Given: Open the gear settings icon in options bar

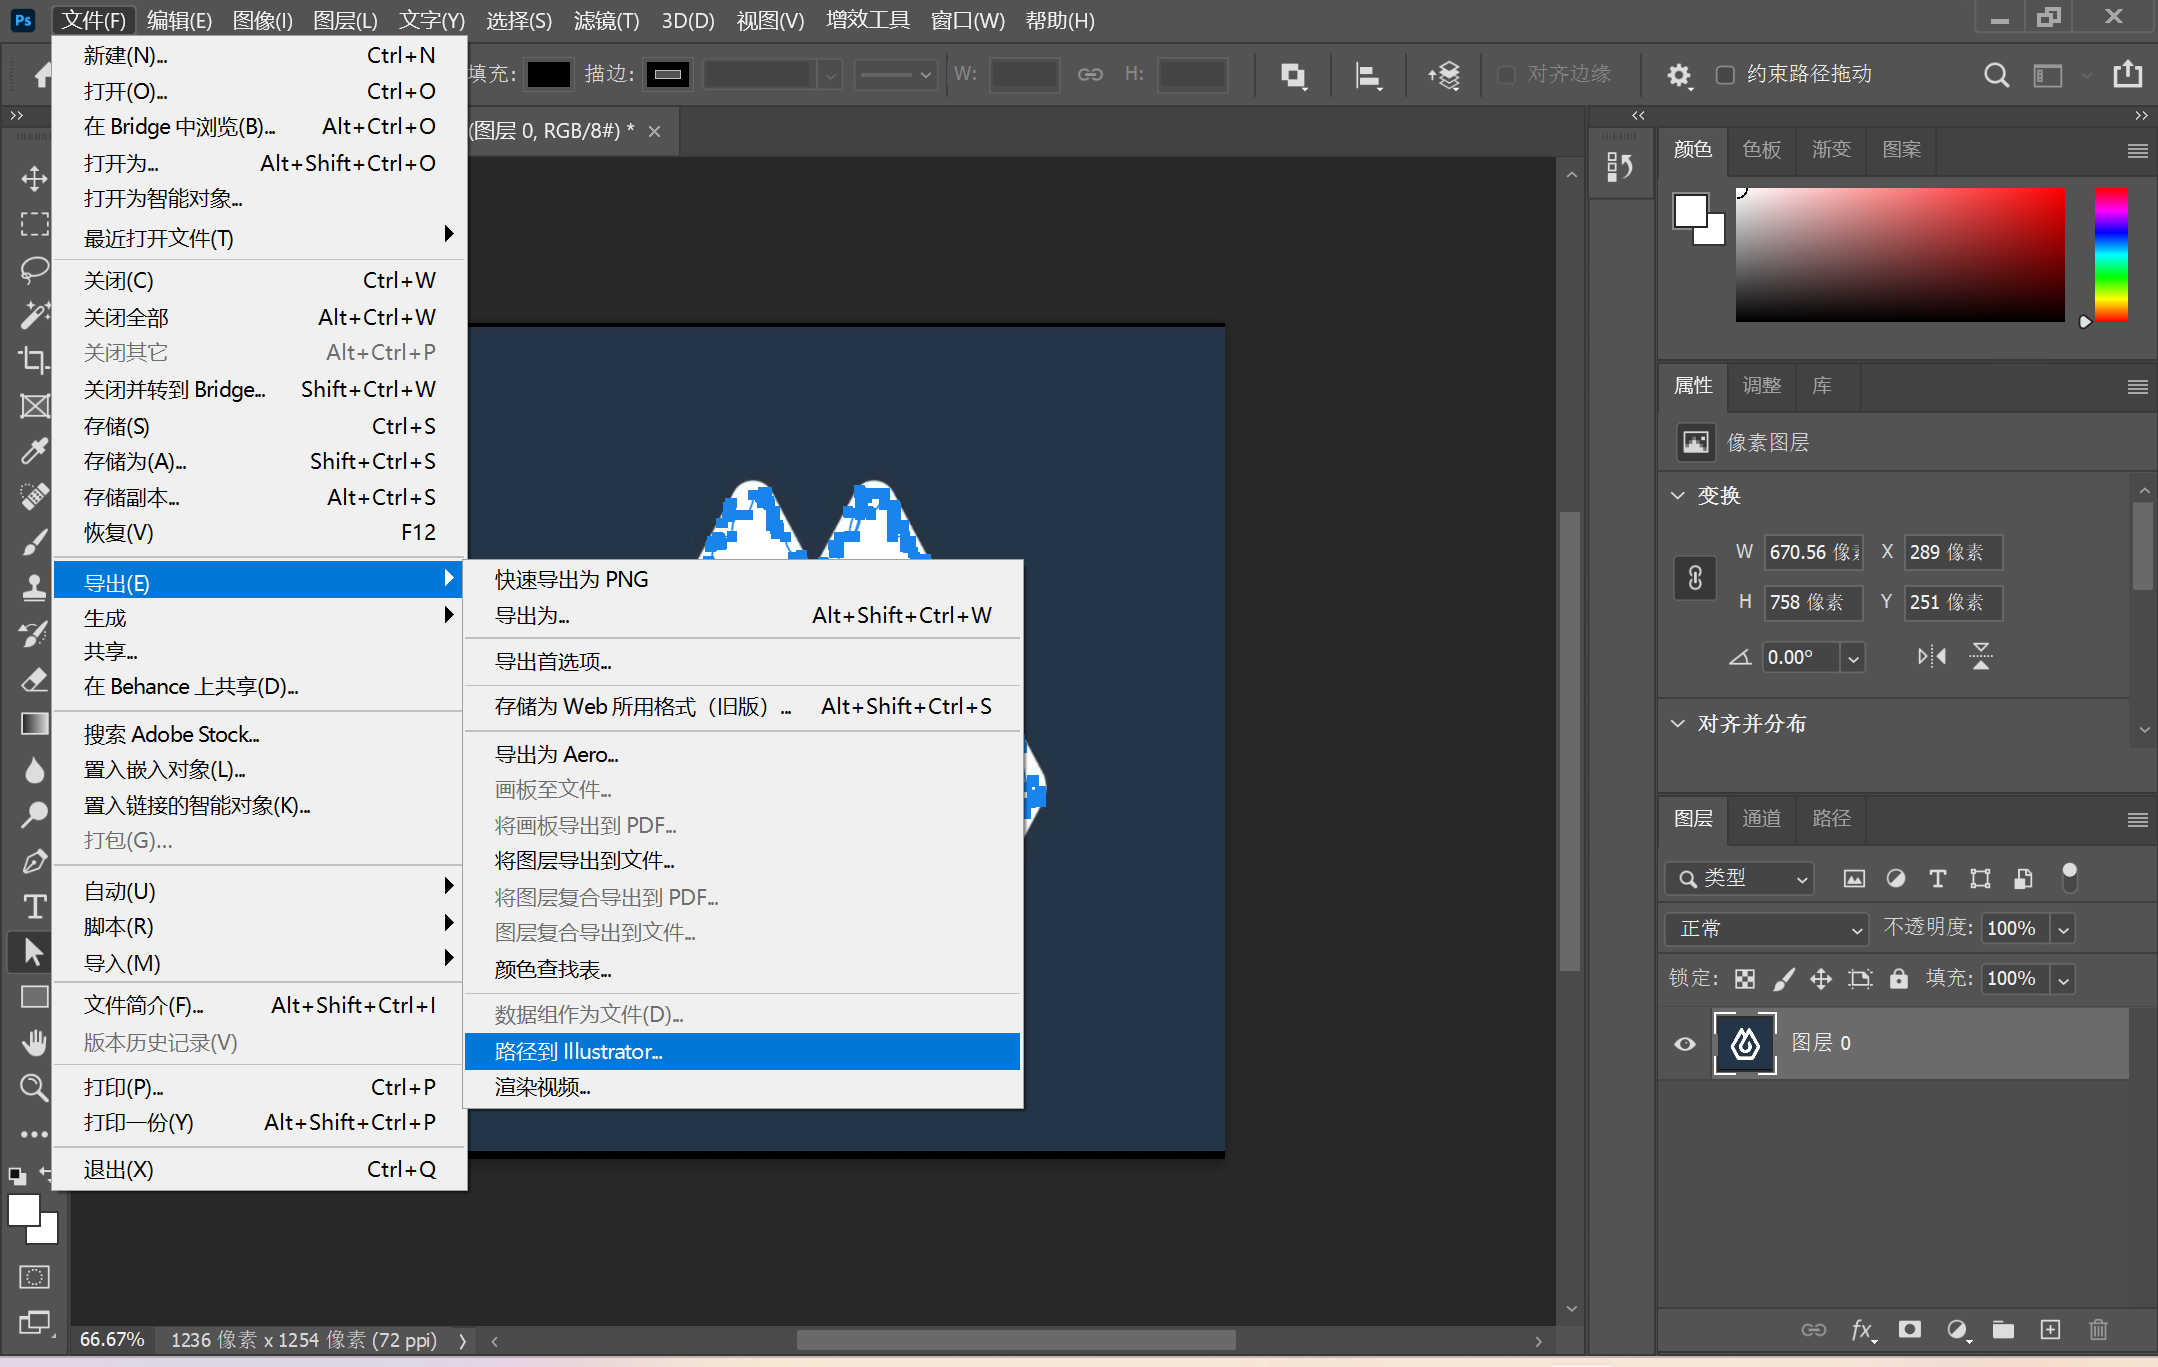Looking at the screenshot, I should point(1678,75).
